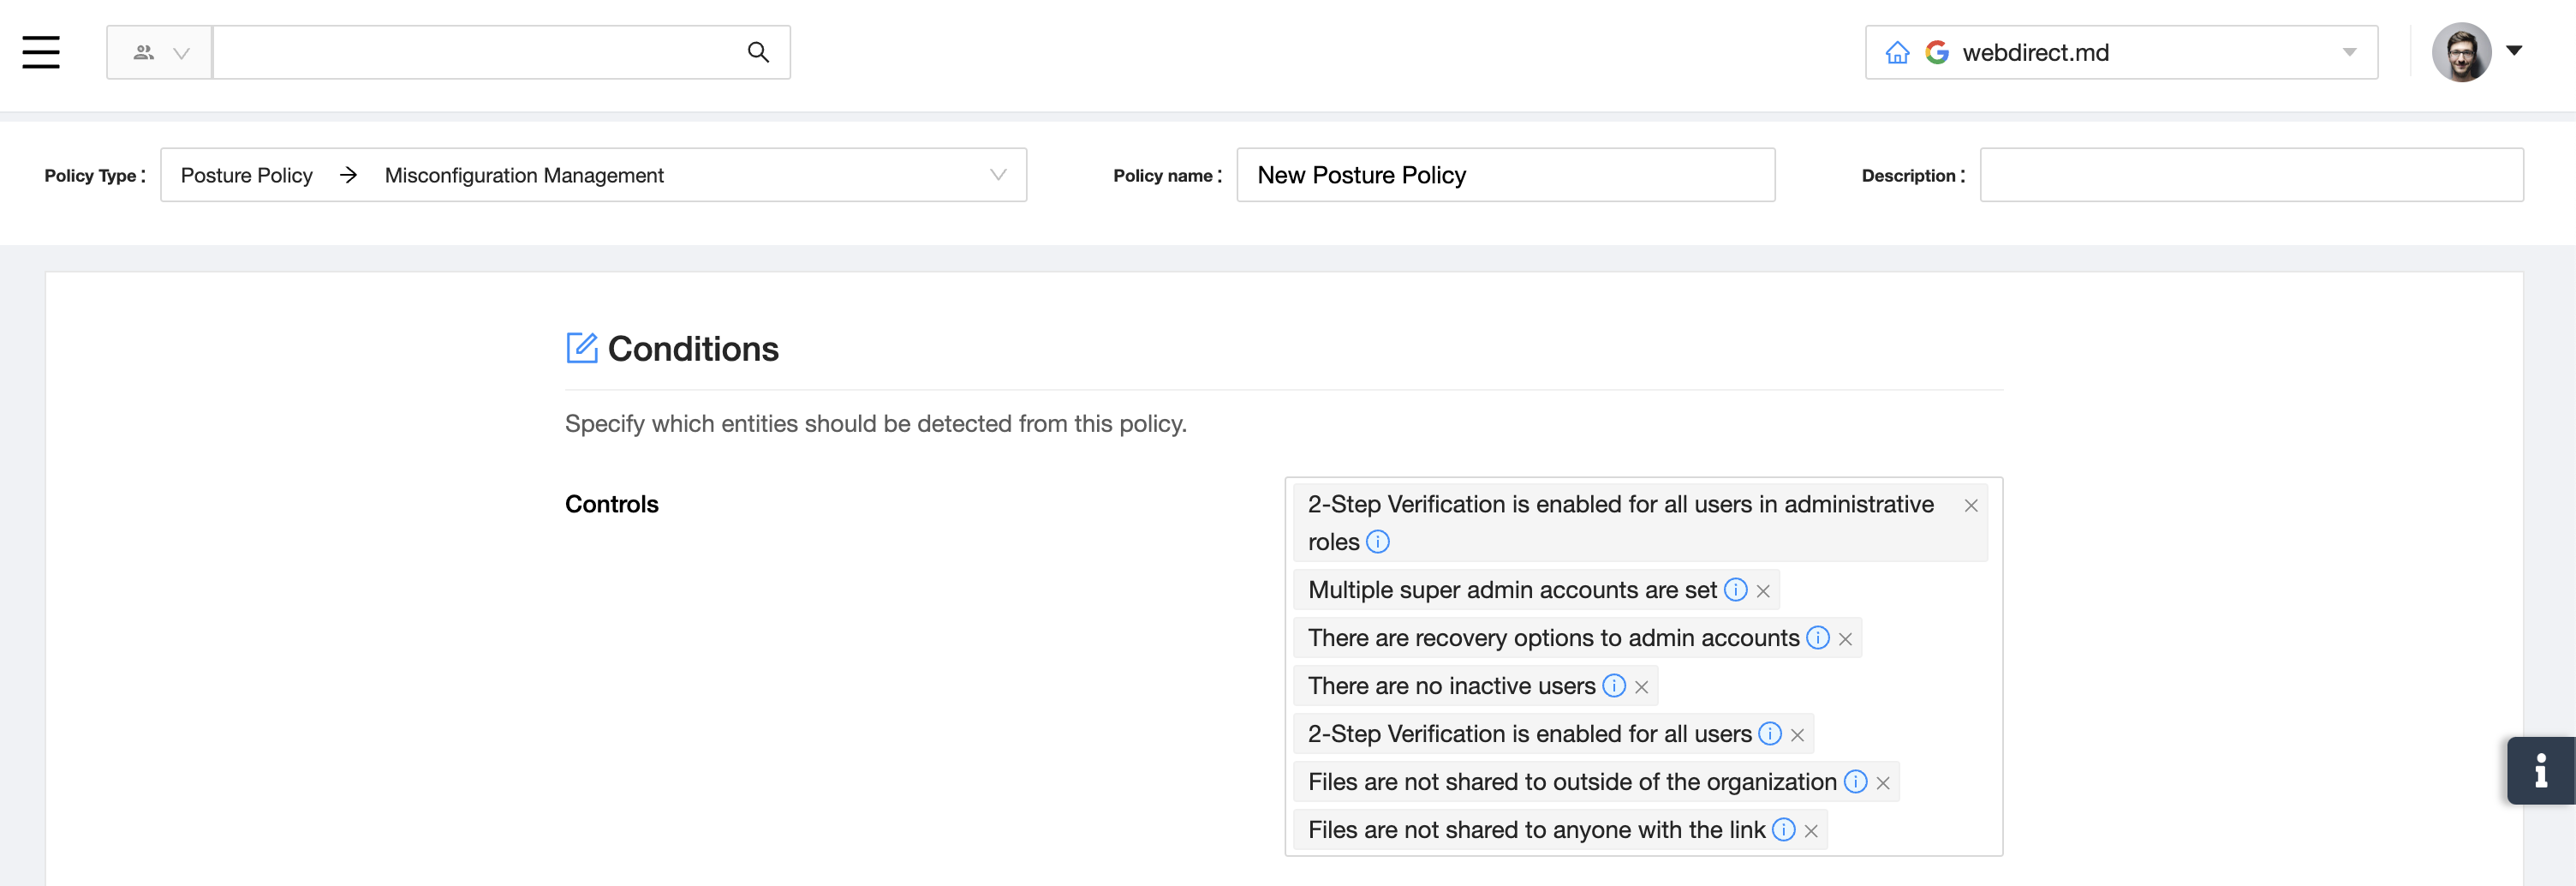The width and height of the screenshot is (2576, 886).
Task: Remove the There are no inactive users control
Action: (1641, 687)
